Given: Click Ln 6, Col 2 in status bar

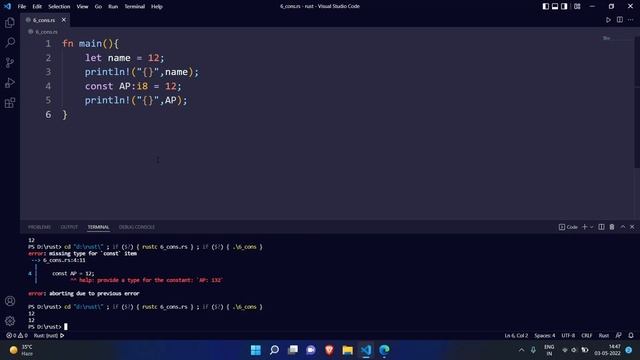Looking at the screenshot, I should point(516,336).
